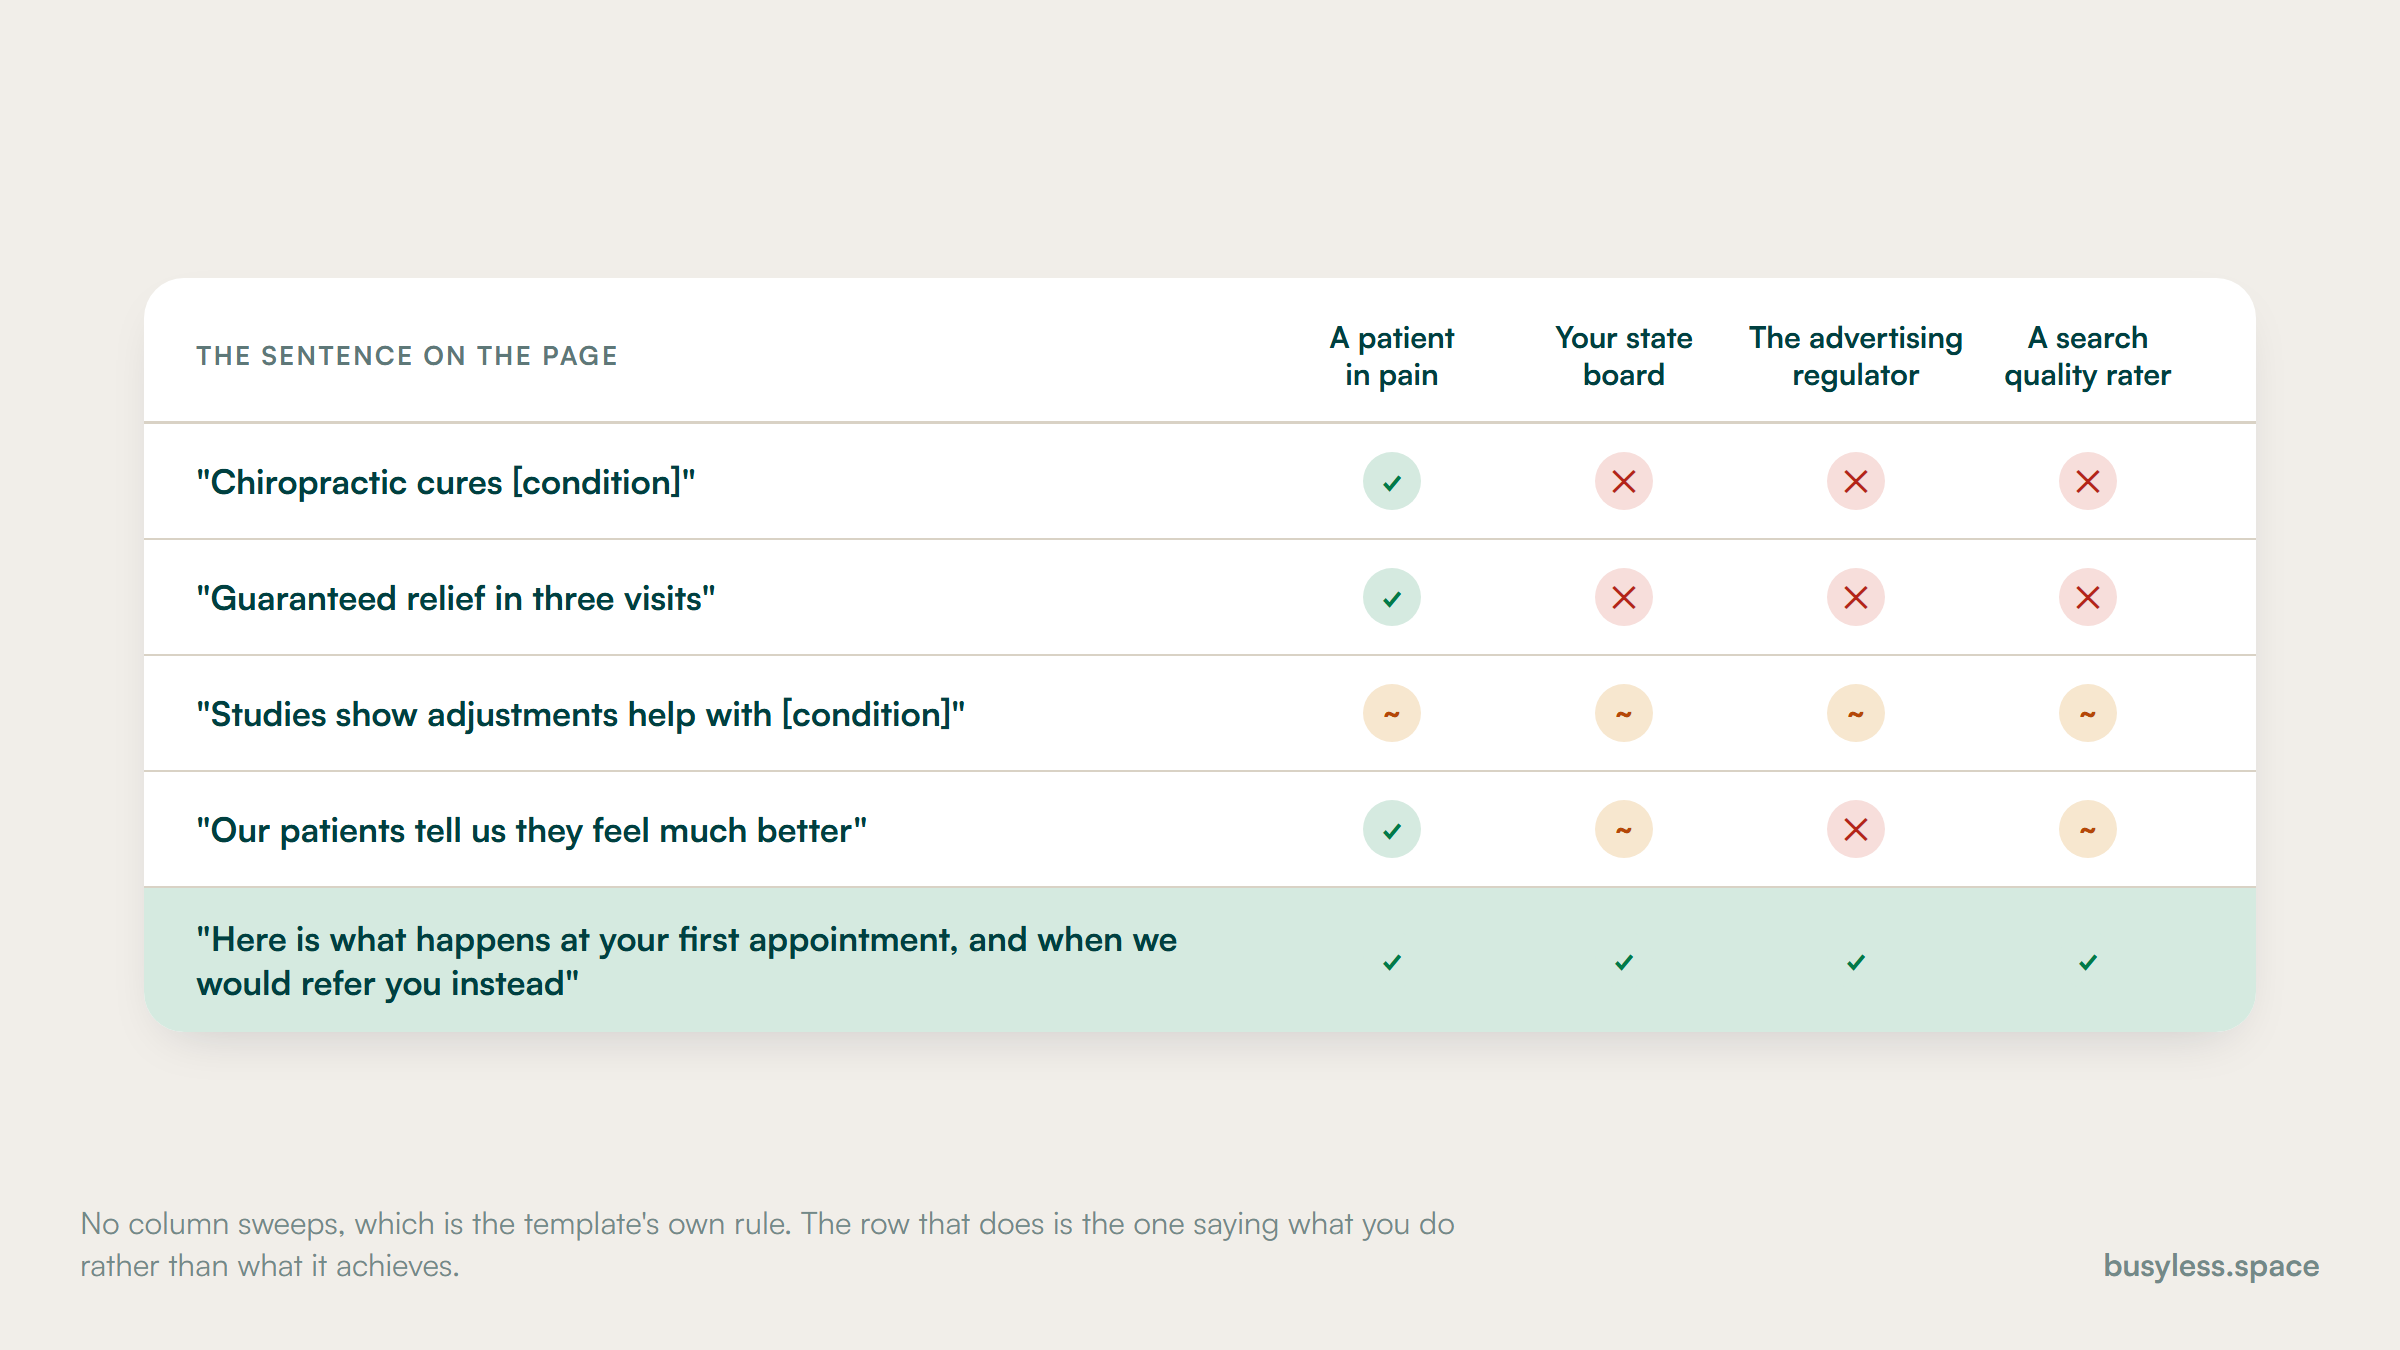
Task: Click tilde icon for Studies show advertising regulator
Action: point(1855,714)
